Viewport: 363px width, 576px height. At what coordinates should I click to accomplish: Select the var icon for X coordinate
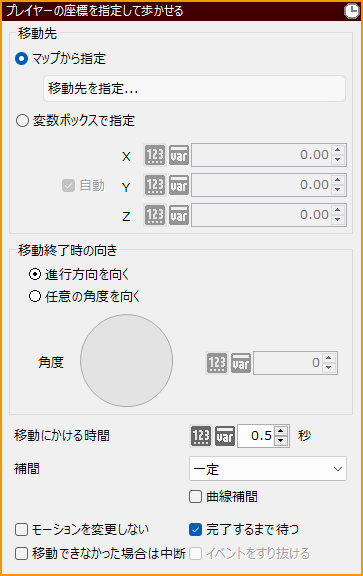pyautogui.click(x=179, y=155)
